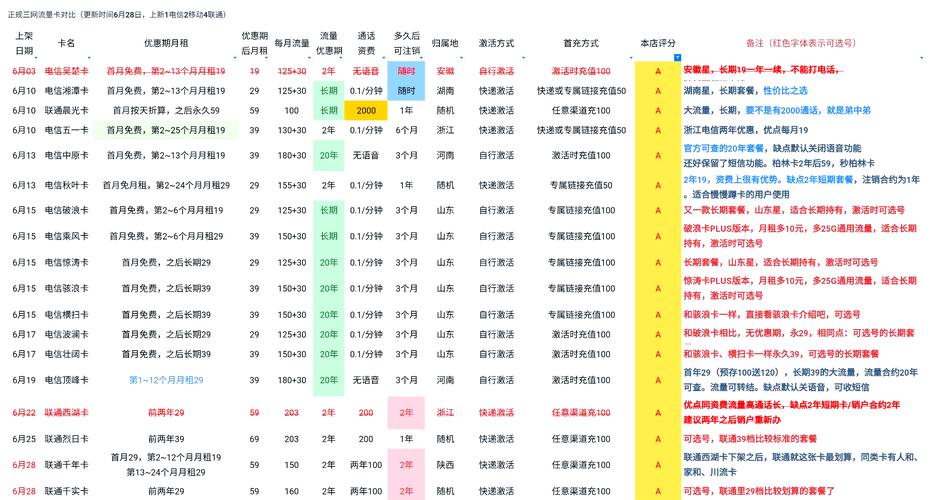
Task: Click 专属链接充值50 in 电信秋叶卡 row
Action: 581,185
